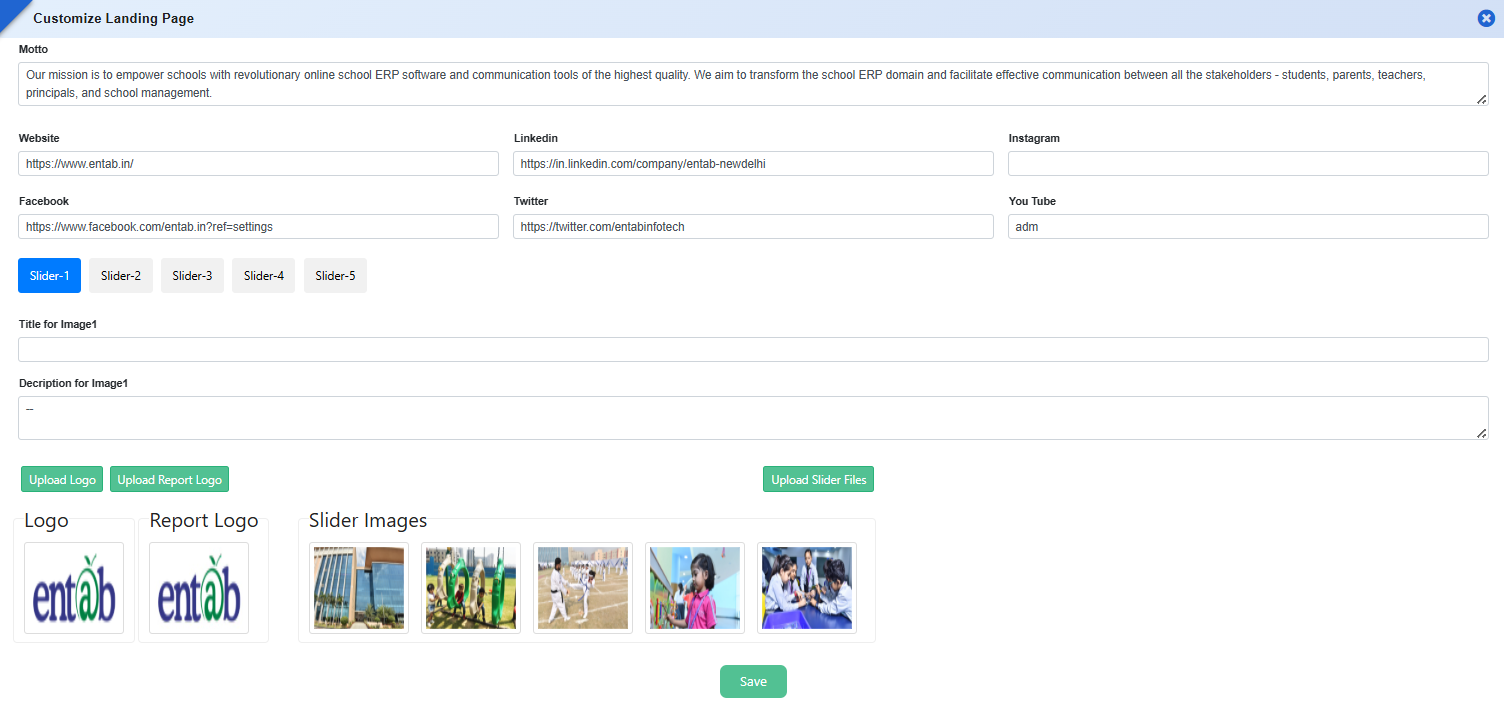The image size is (1504, 721).
Task: Click the Twitter label
Action: [x=531, y=201]
